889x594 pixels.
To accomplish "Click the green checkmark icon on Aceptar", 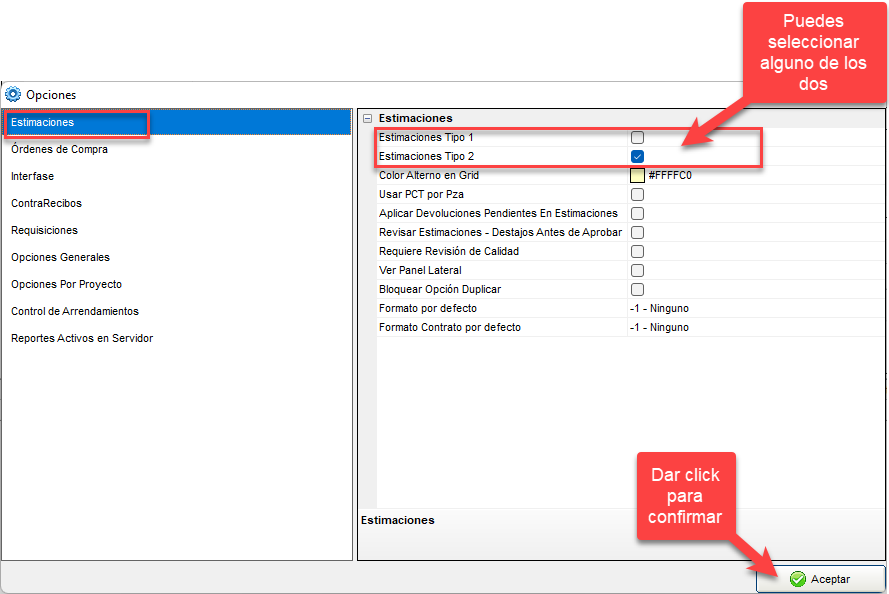I will point(797,579).
